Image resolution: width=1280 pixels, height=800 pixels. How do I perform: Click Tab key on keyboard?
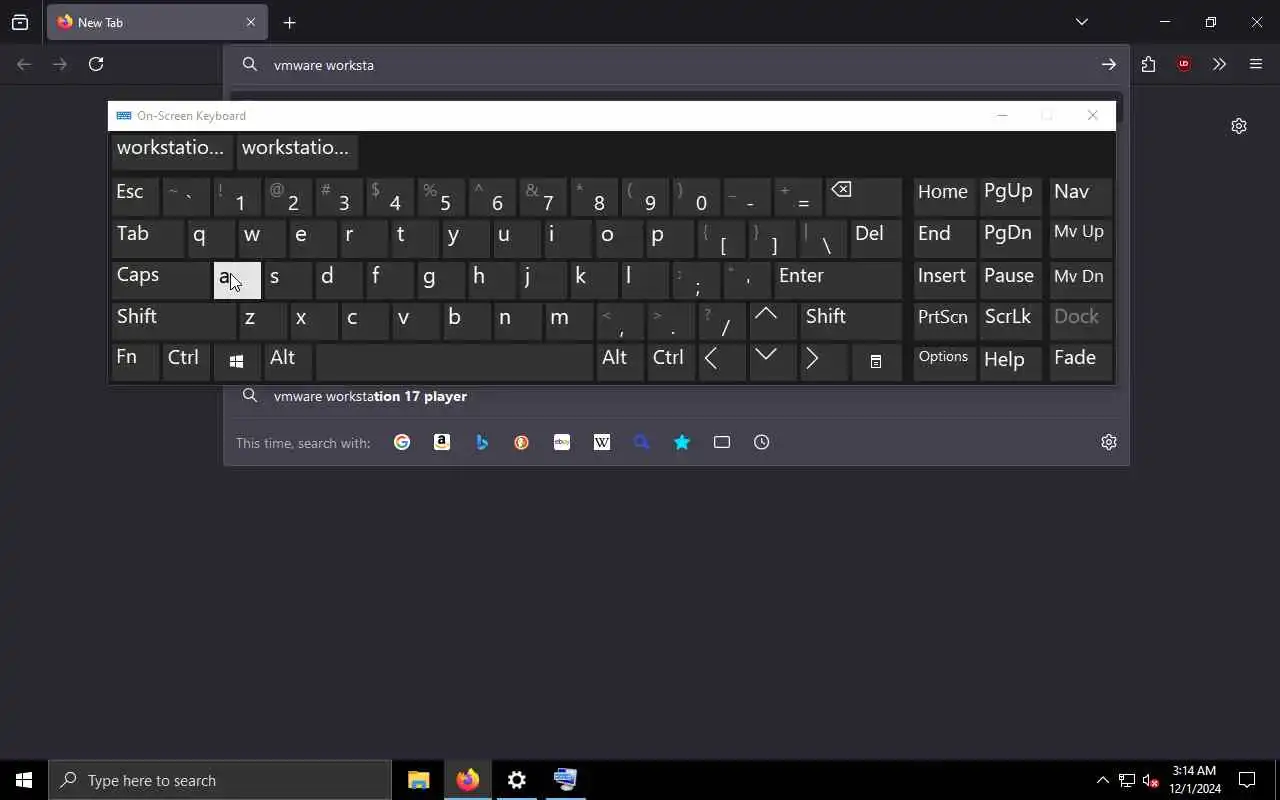[x=147, y=239]
